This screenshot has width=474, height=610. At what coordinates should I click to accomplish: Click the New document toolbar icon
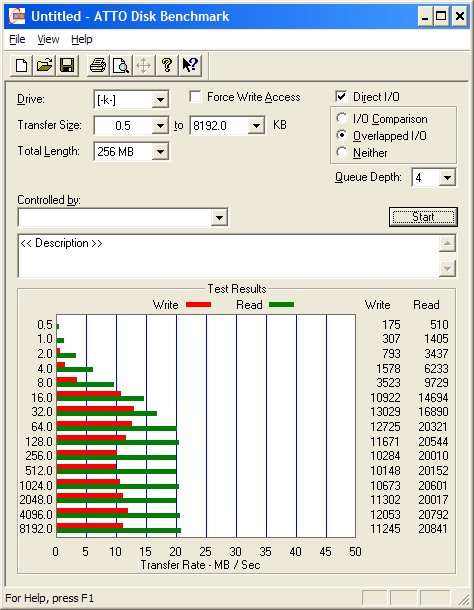(x=22, y=65)
